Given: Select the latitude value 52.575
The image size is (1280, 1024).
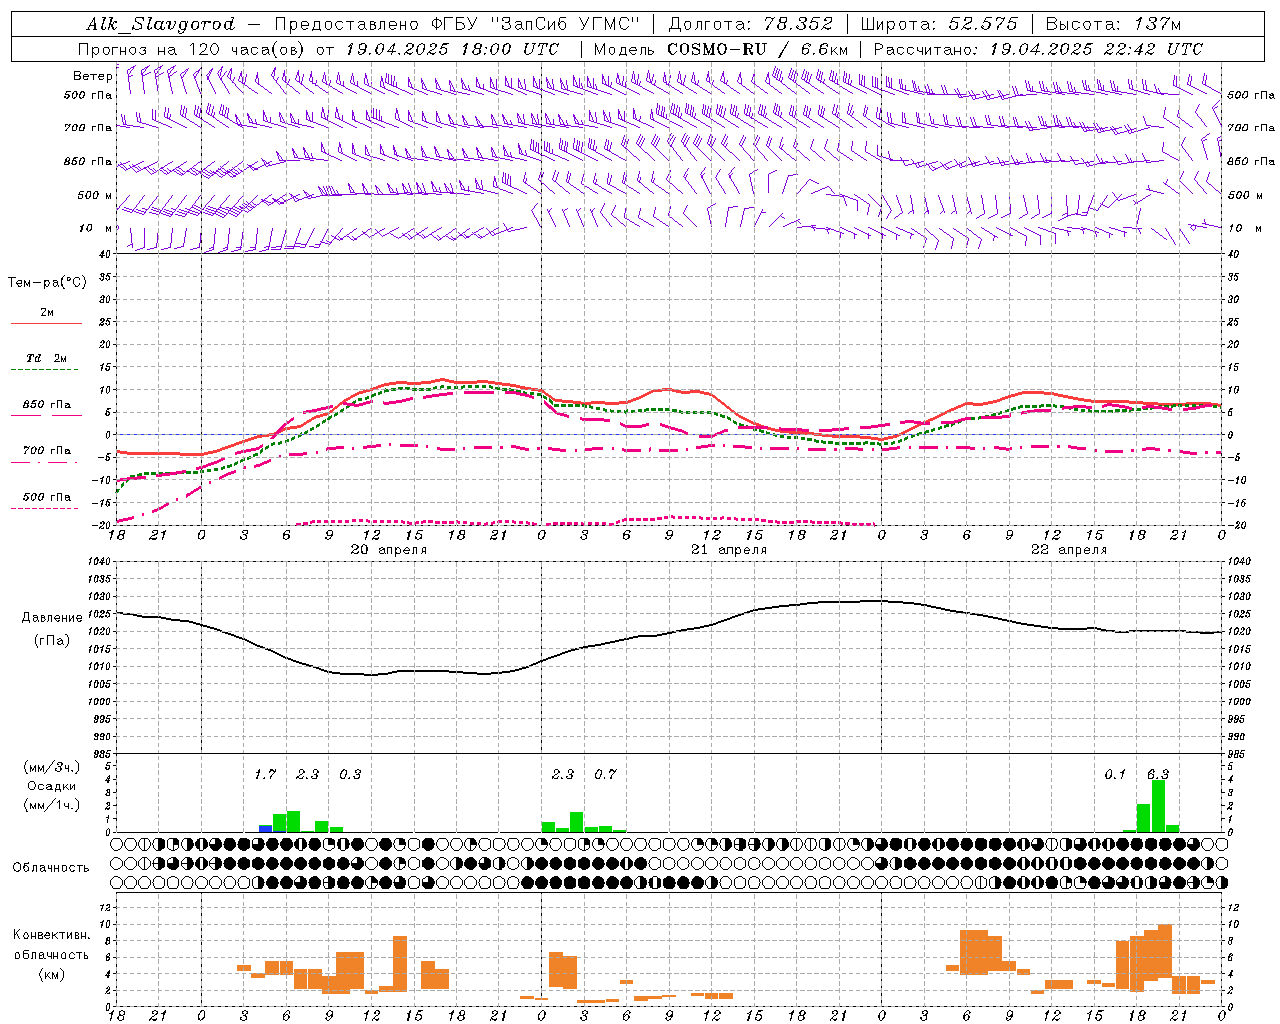Looking at the screenshot, I should click(x=983, y=24).
